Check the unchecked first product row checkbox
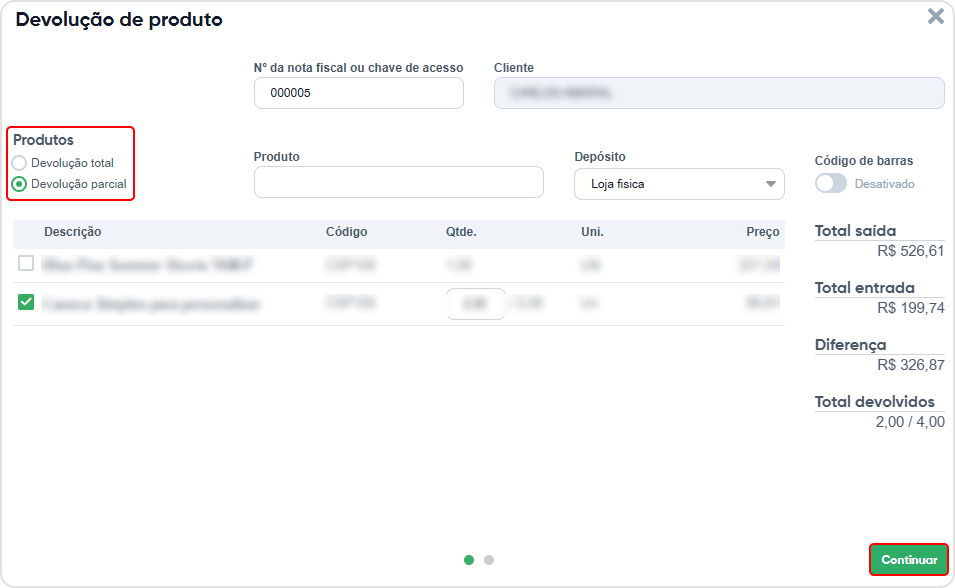 (x=26, y=263)
